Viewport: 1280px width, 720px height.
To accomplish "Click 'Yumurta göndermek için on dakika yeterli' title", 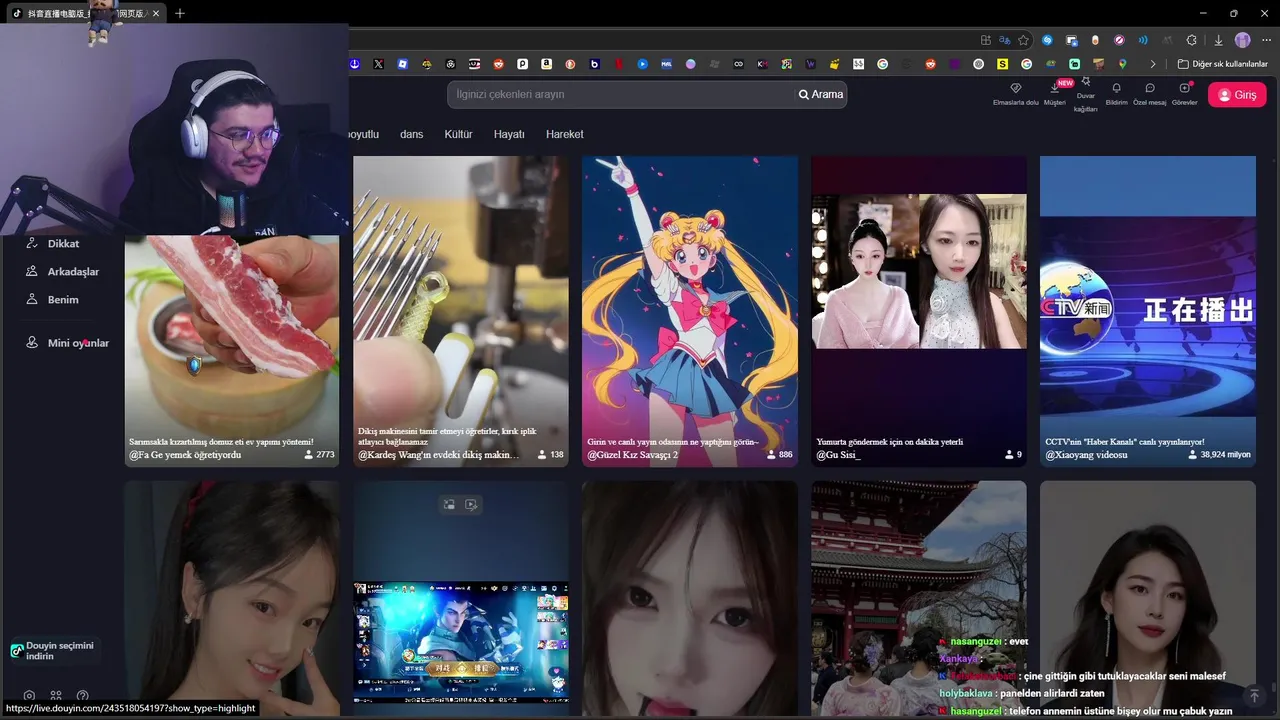I will 889,441.
